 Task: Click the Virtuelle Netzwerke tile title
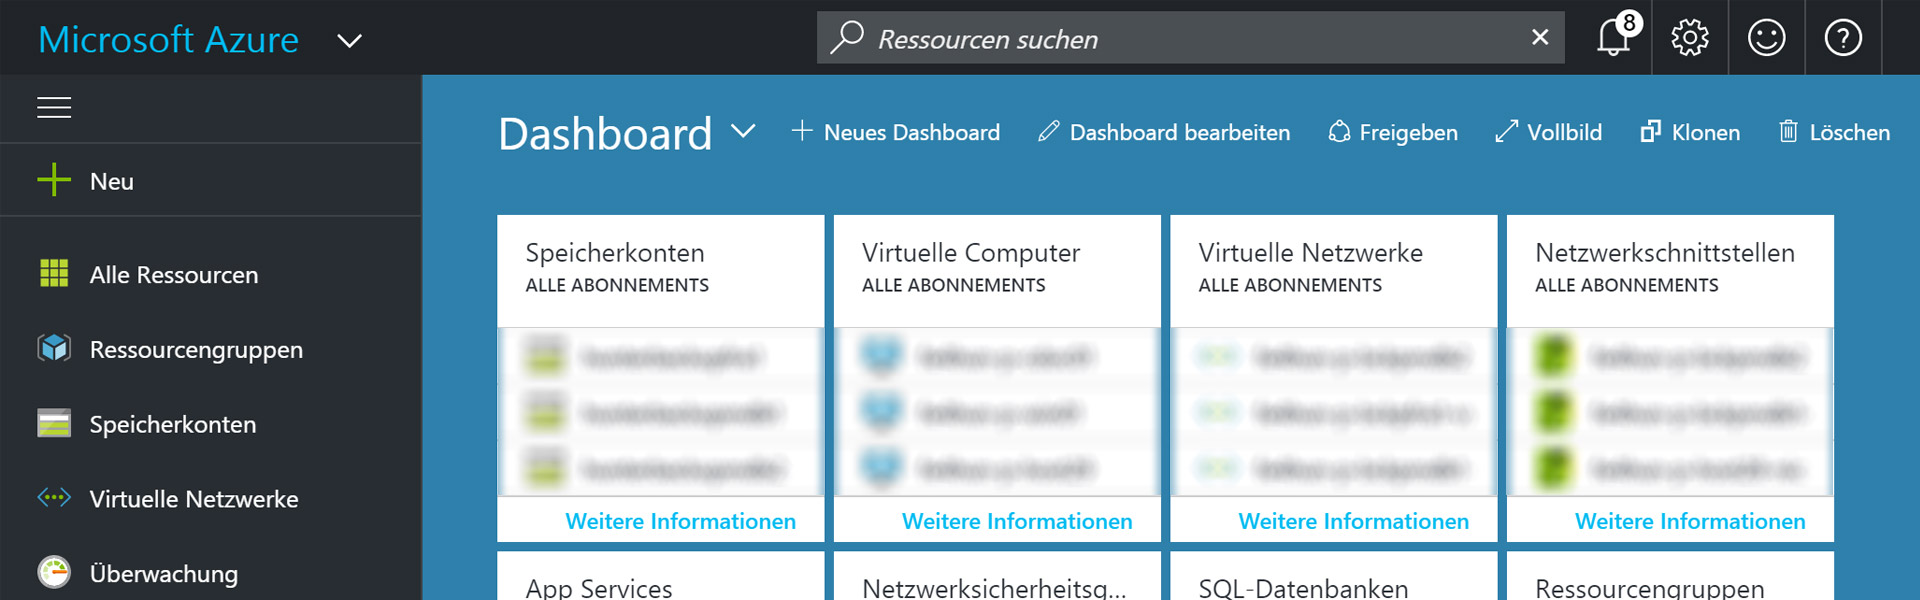1311,253
